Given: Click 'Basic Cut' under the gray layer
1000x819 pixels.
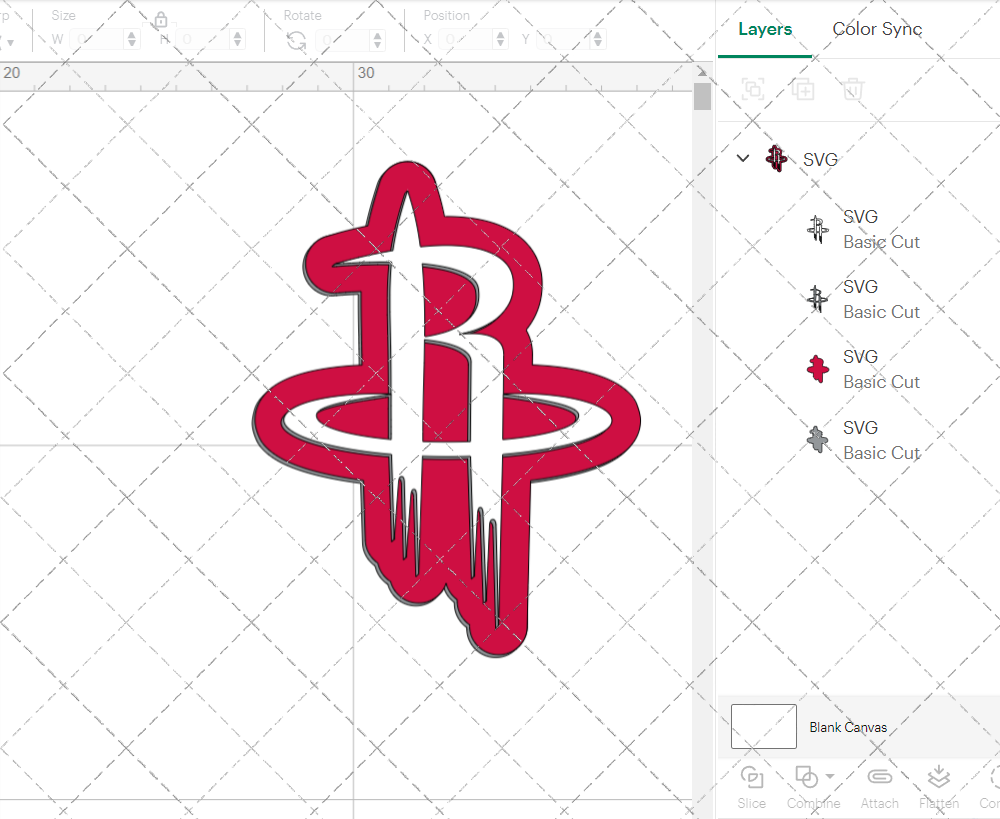Looking at the screenshot, I should (881, 453).
